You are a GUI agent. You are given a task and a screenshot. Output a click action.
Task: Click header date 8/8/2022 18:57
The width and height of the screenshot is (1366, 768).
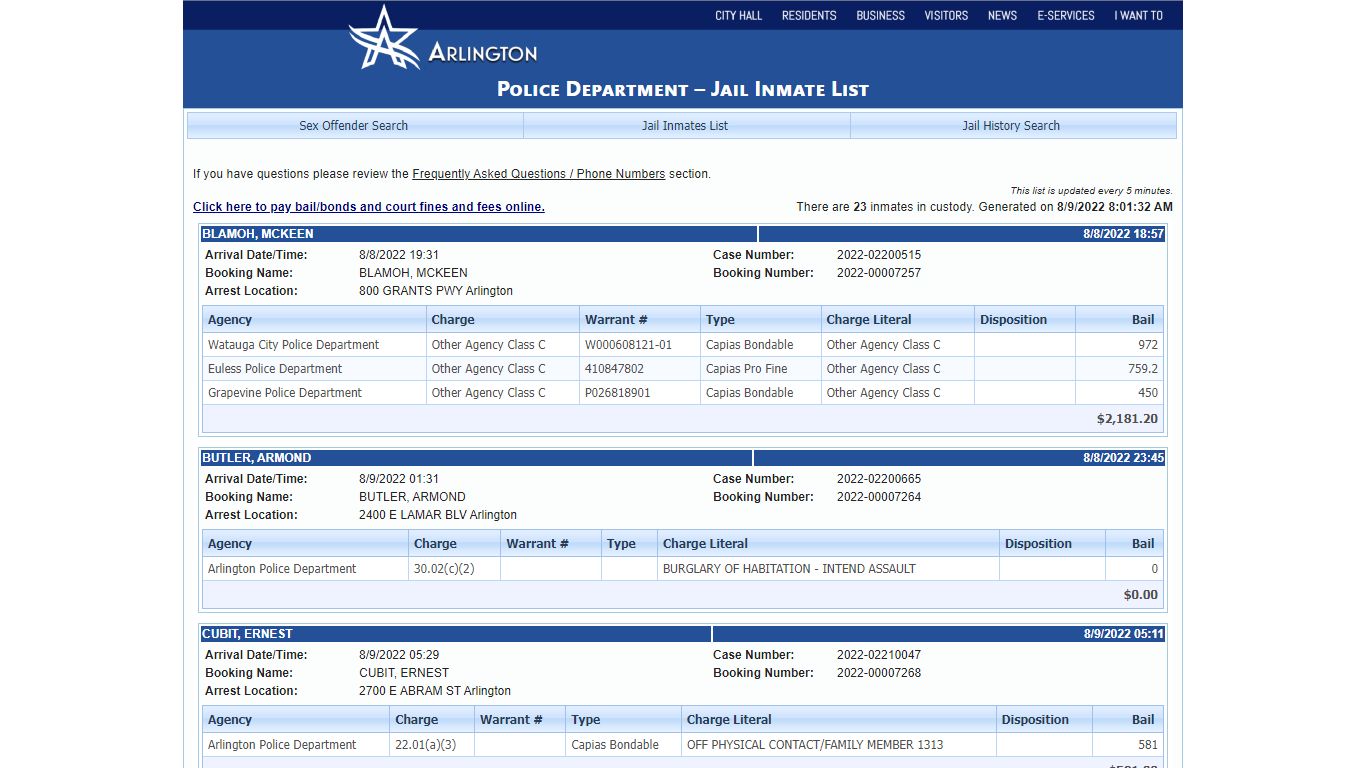pyautogui.click(x=1123, y=234)
